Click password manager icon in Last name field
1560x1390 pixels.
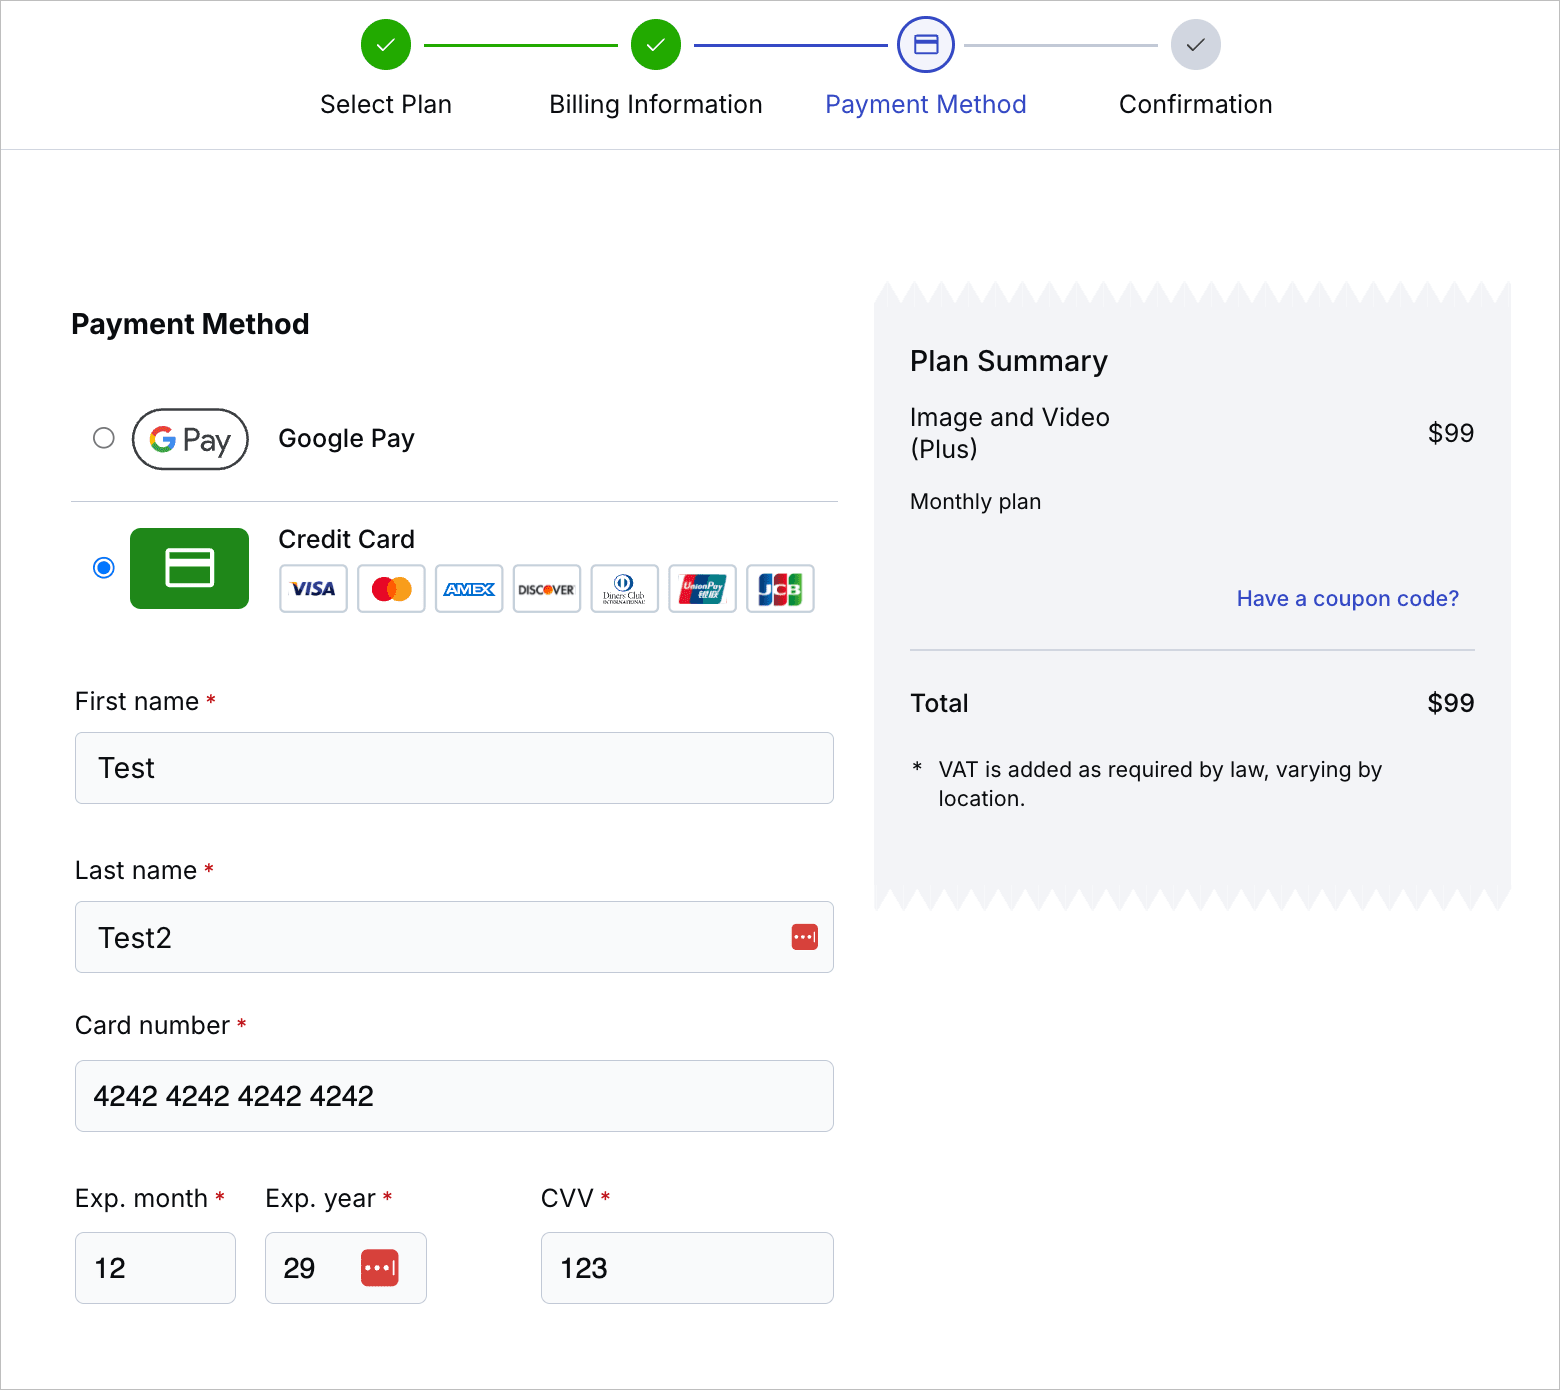pos(805,937)
